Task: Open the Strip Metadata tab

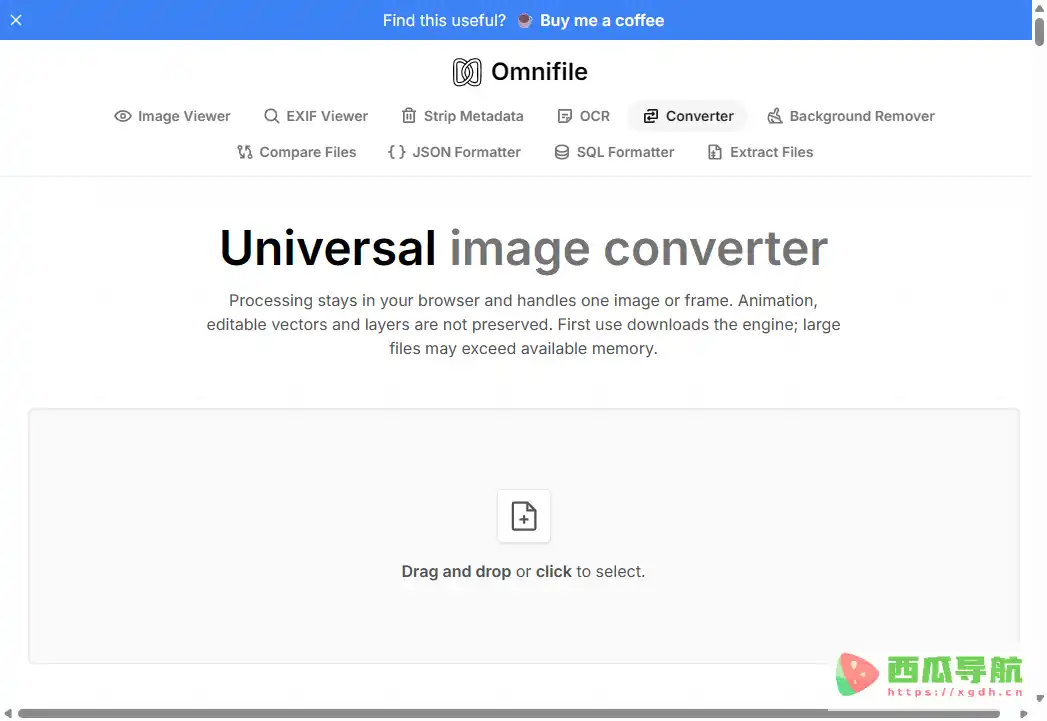Action: point(462,116)
